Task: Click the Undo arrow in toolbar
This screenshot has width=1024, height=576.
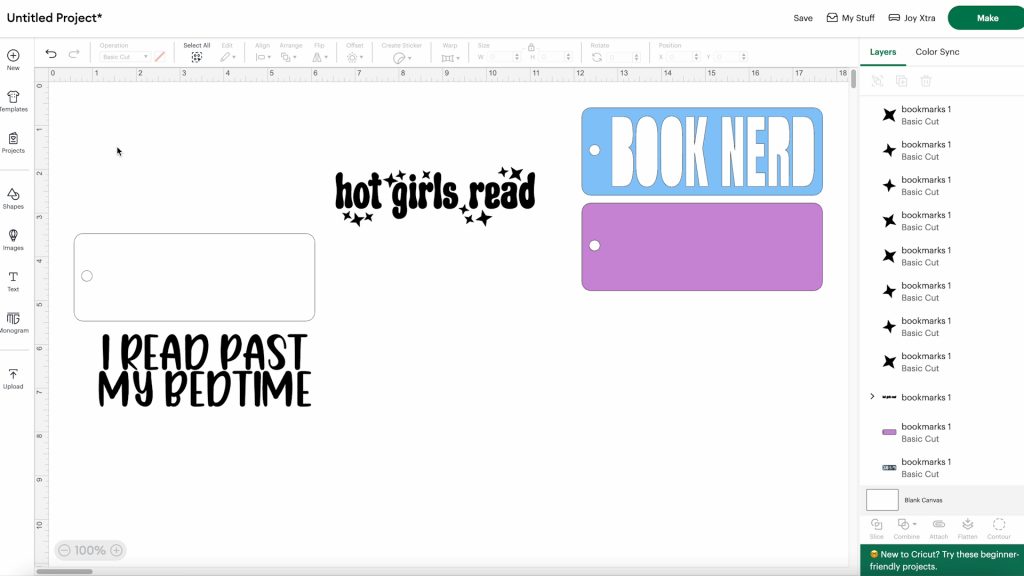Action: (x=50, y=53)
